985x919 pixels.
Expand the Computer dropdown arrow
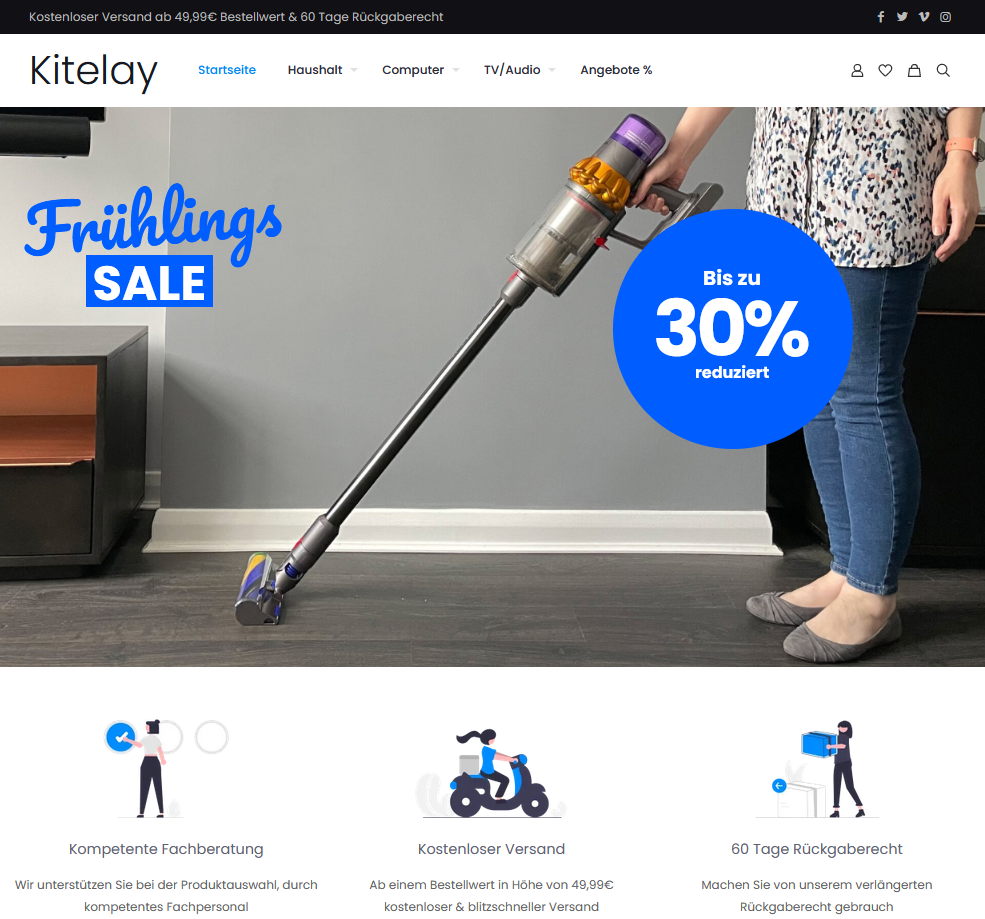click(455, 70)
